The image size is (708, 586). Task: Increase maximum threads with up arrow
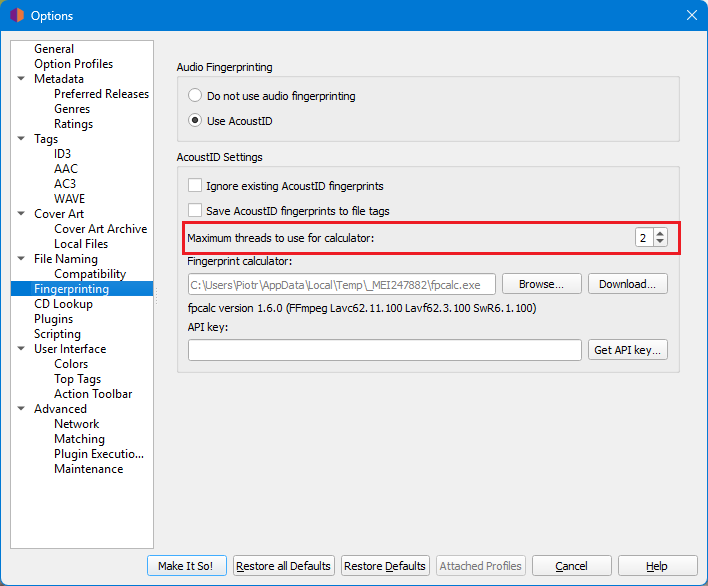tap(660, 233)
